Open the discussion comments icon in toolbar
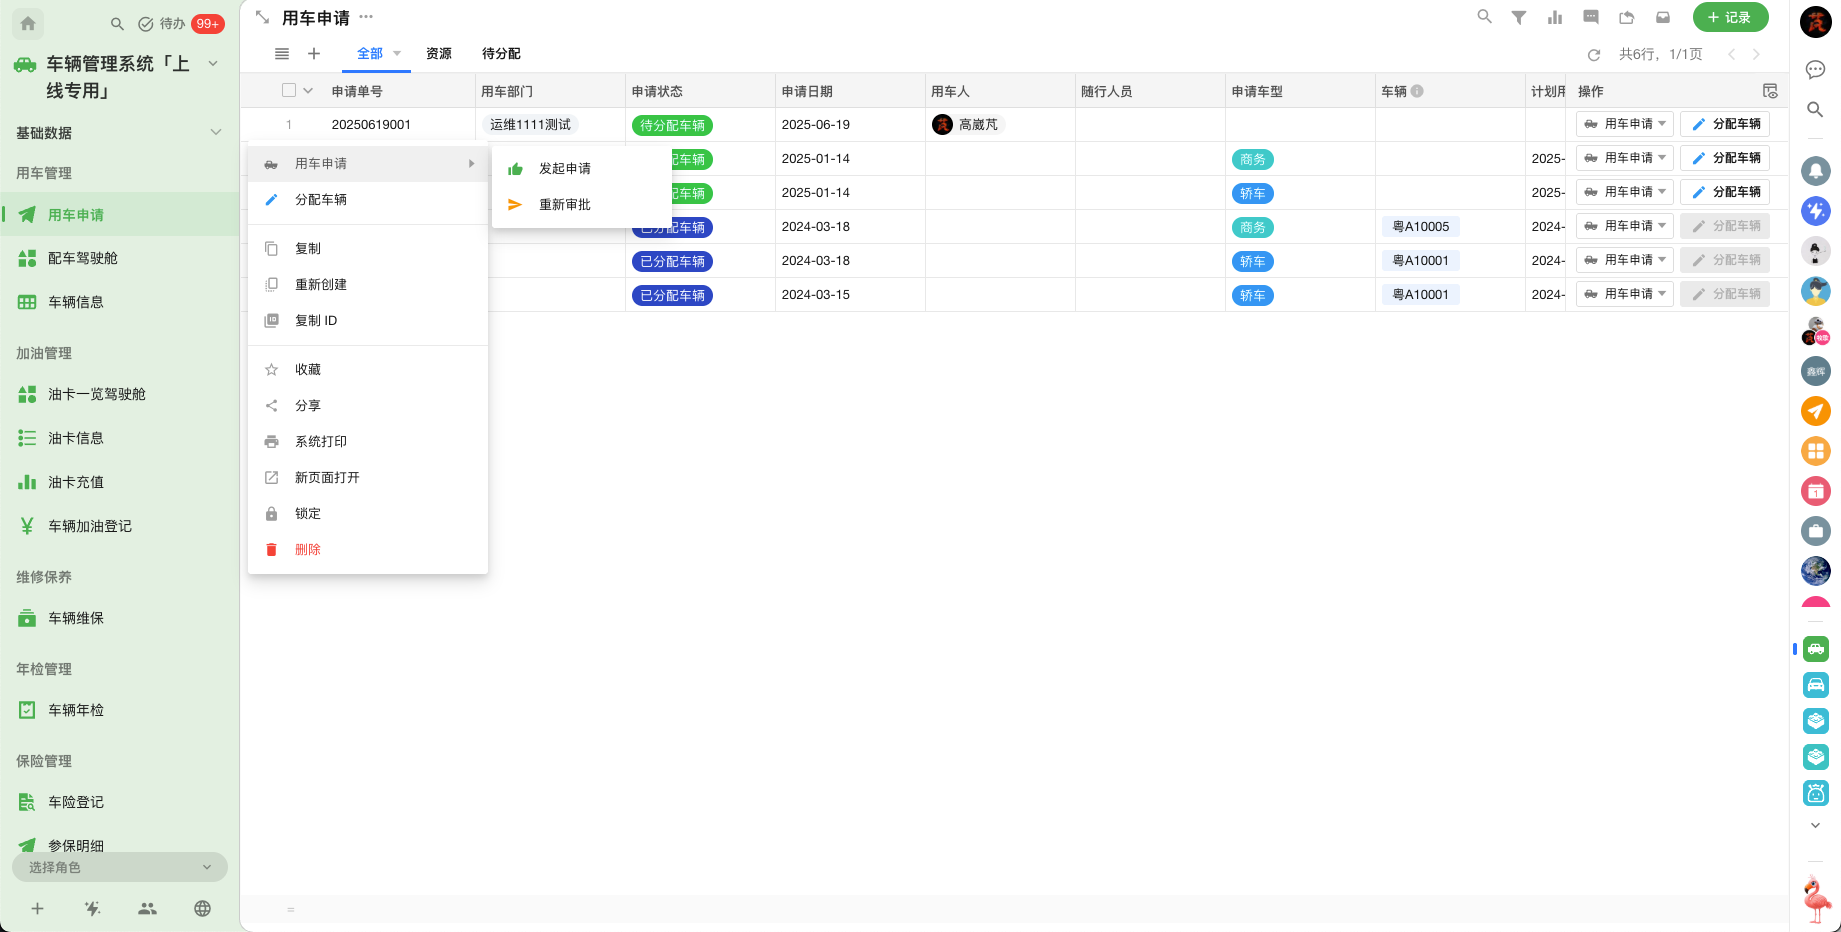 pyautogui.click(x=1591, y=17)
